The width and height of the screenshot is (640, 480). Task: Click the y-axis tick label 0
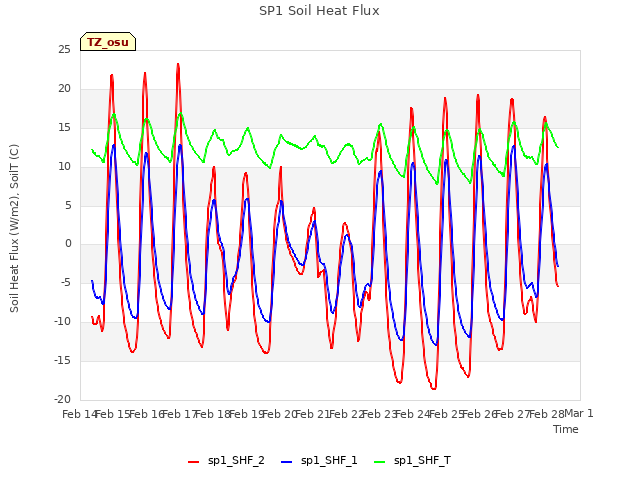[x=68, y=244]
